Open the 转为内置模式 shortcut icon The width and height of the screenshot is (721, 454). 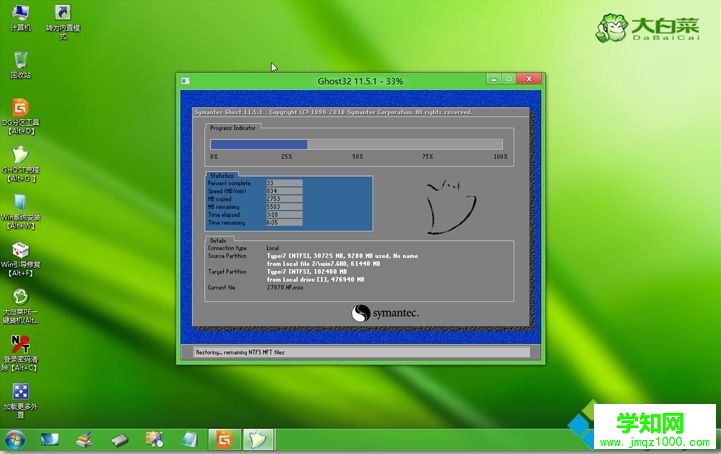63,21
